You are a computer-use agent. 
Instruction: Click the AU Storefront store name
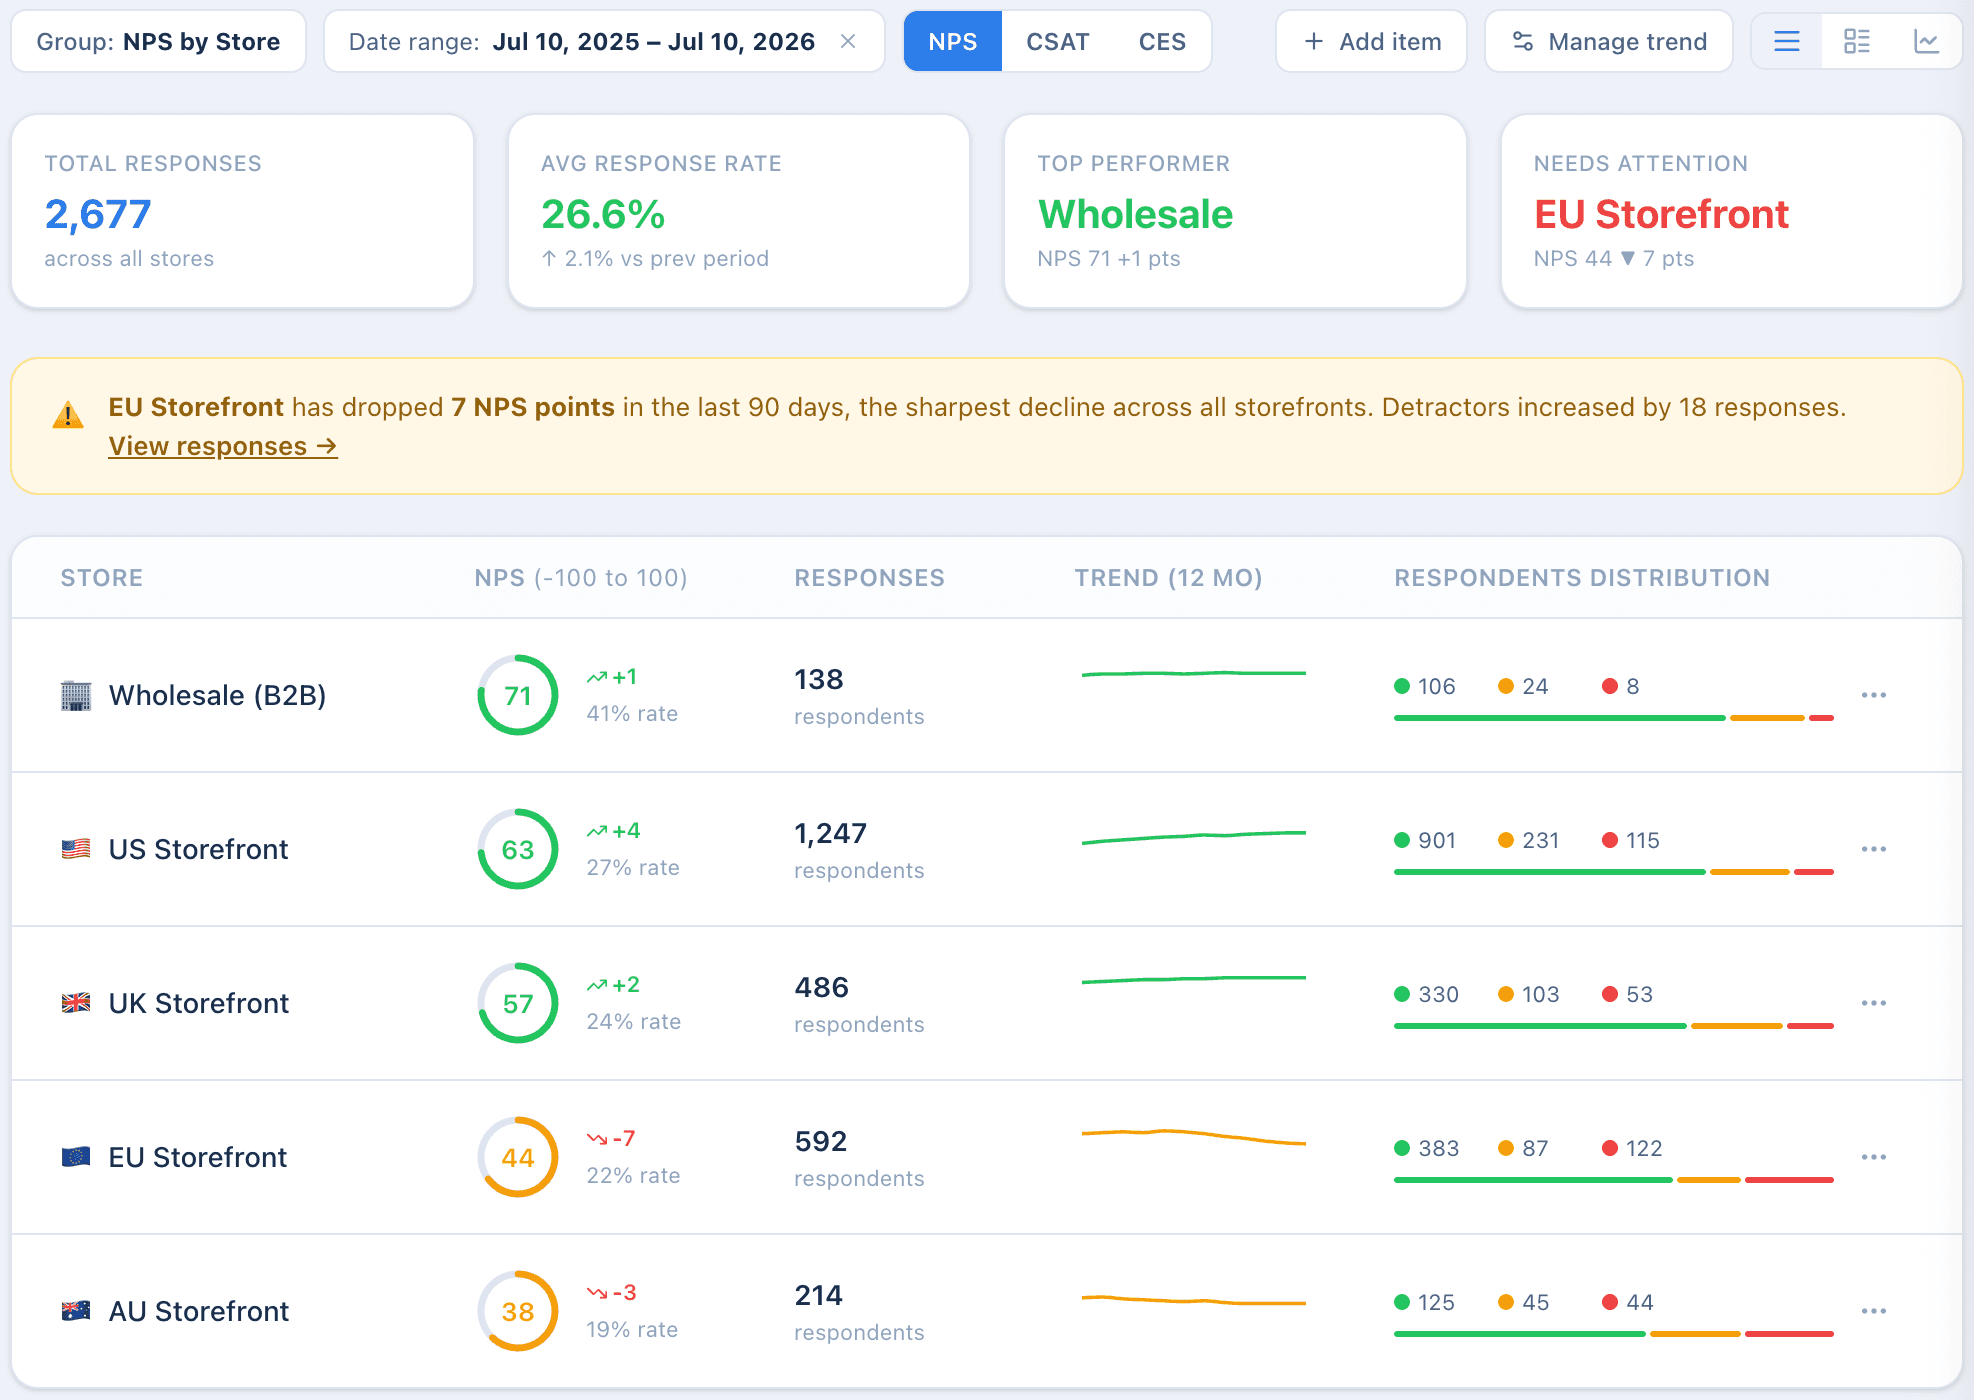tap(199, 1311)
